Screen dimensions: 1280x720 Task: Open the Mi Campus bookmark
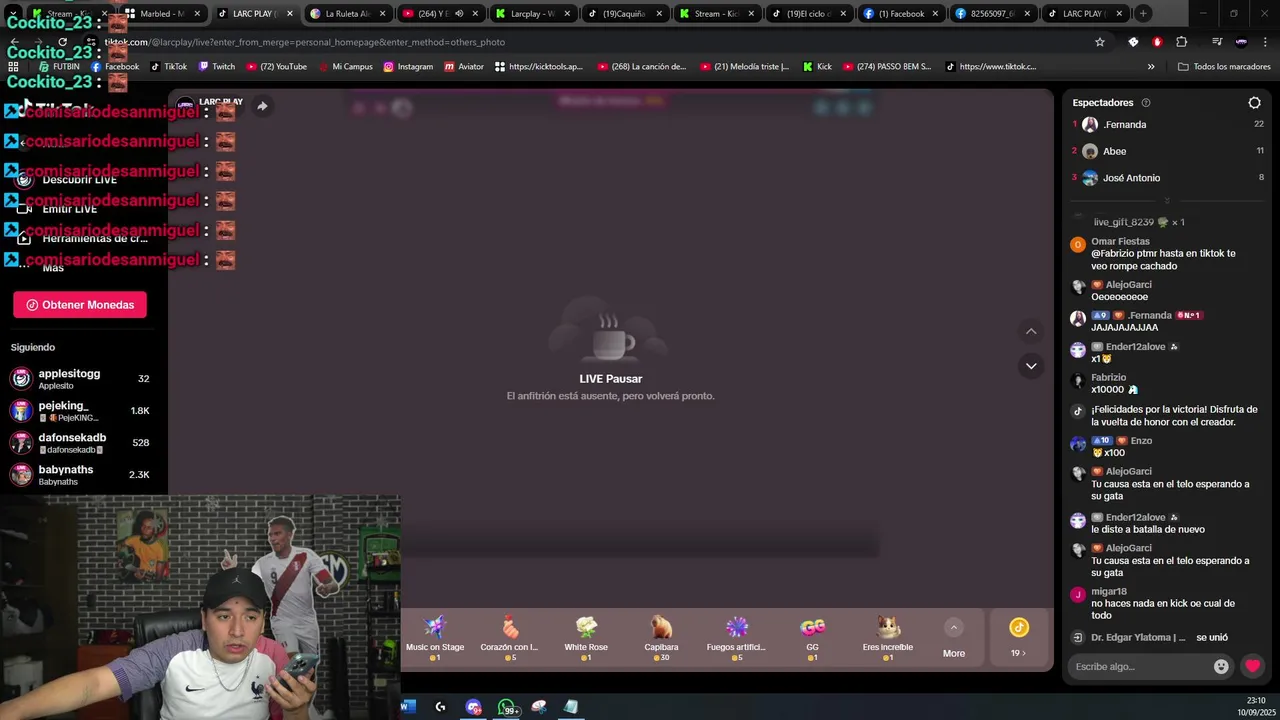point(345,67)
